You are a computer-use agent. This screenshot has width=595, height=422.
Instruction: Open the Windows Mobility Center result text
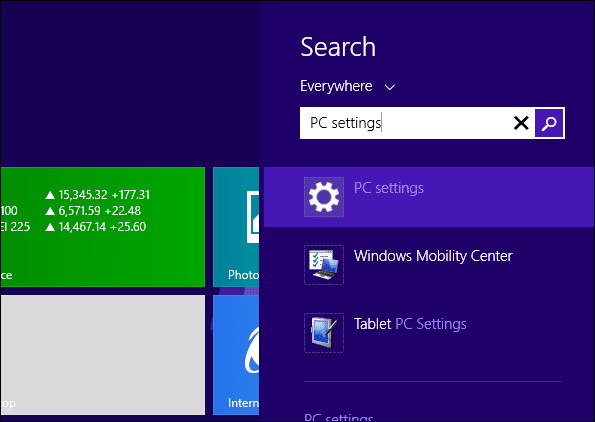point(433,256)
